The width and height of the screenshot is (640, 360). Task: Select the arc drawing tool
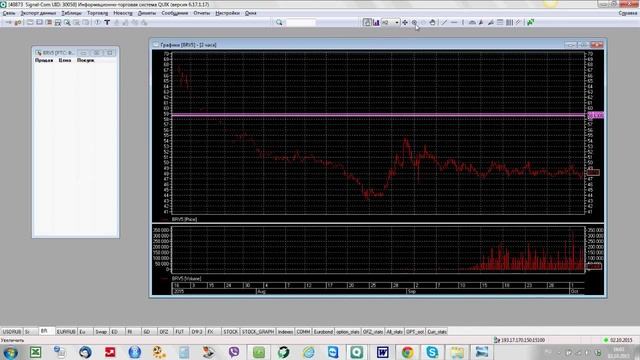pyautogui.click(x=472, y=22)
